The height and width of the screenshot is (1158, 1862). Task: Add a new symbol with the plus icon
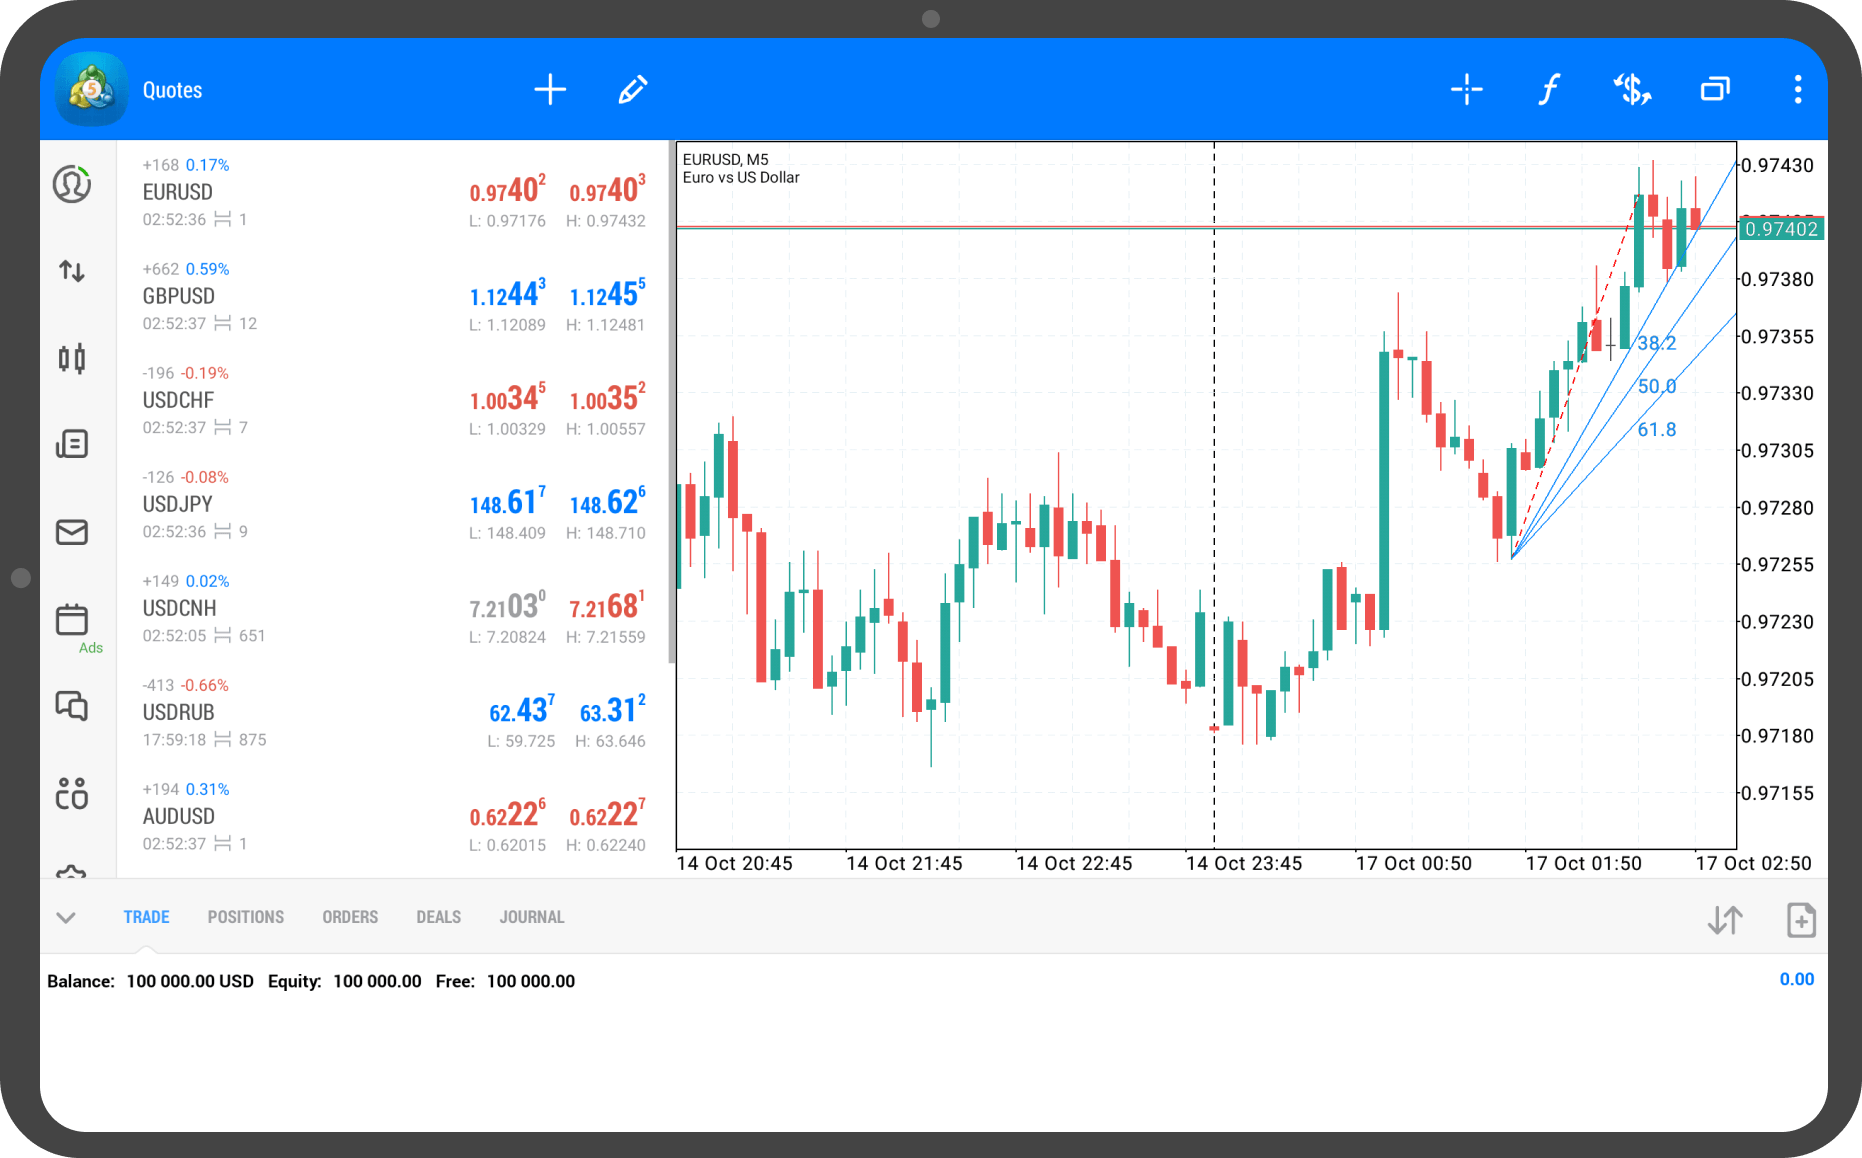(x=549, y=89)
